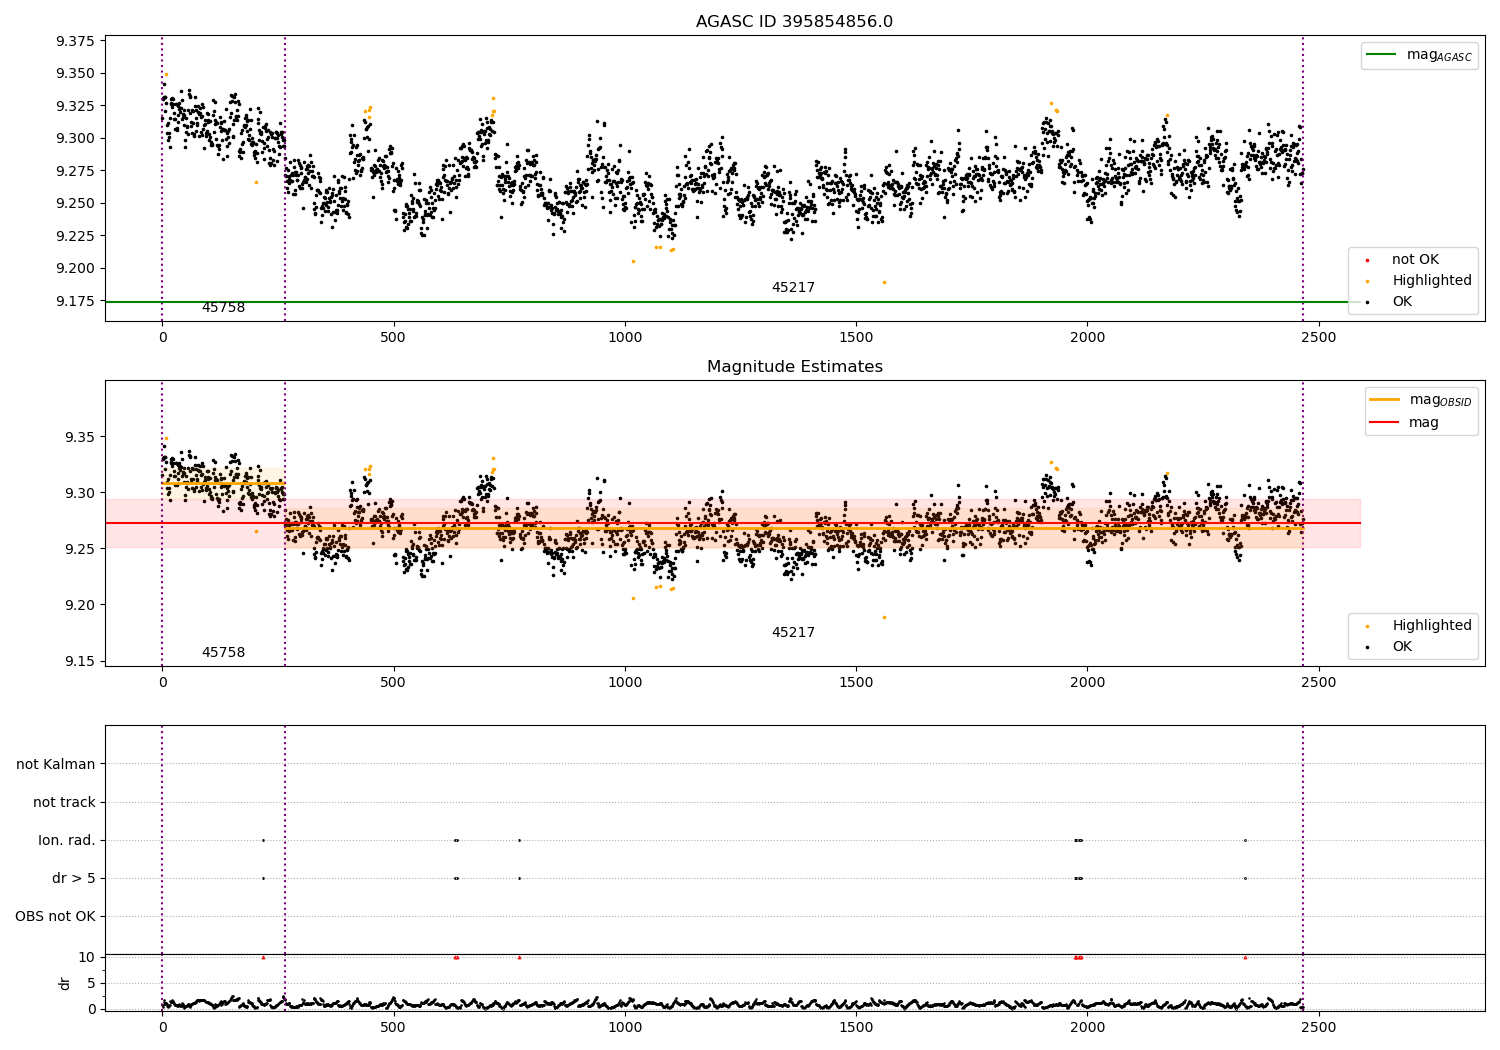
Task: Click the "not track" axis label
Action: coord(64,803)
